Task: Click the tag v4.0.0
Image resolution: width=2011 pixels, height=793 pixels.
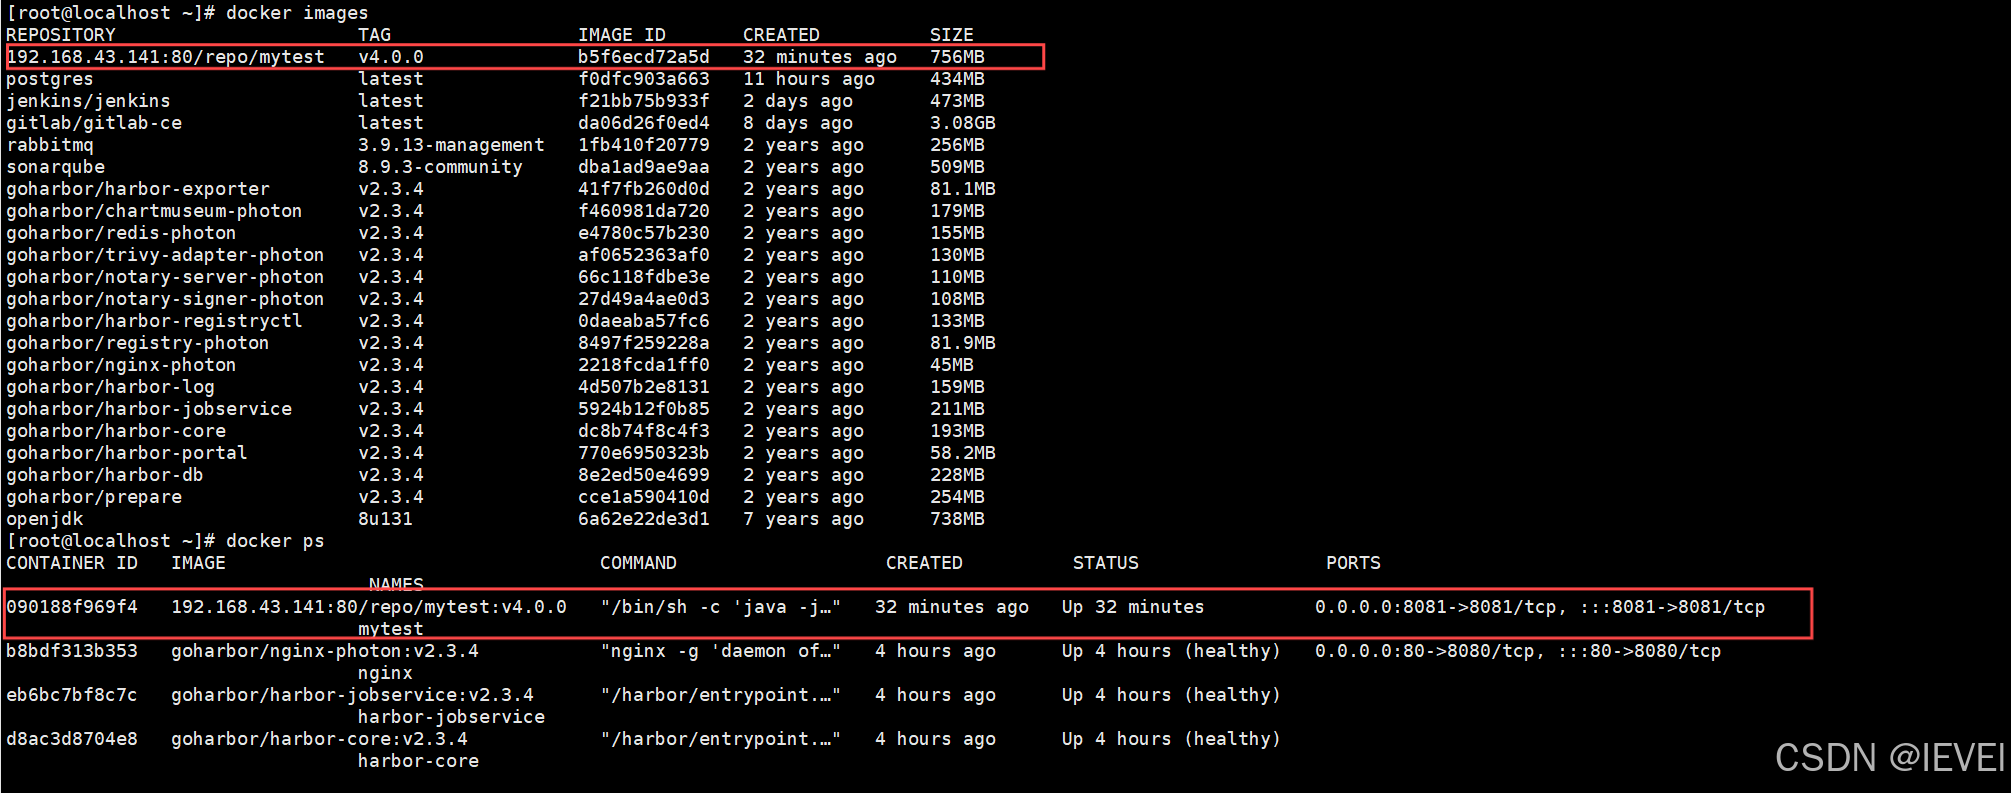Action: [391, 57]
